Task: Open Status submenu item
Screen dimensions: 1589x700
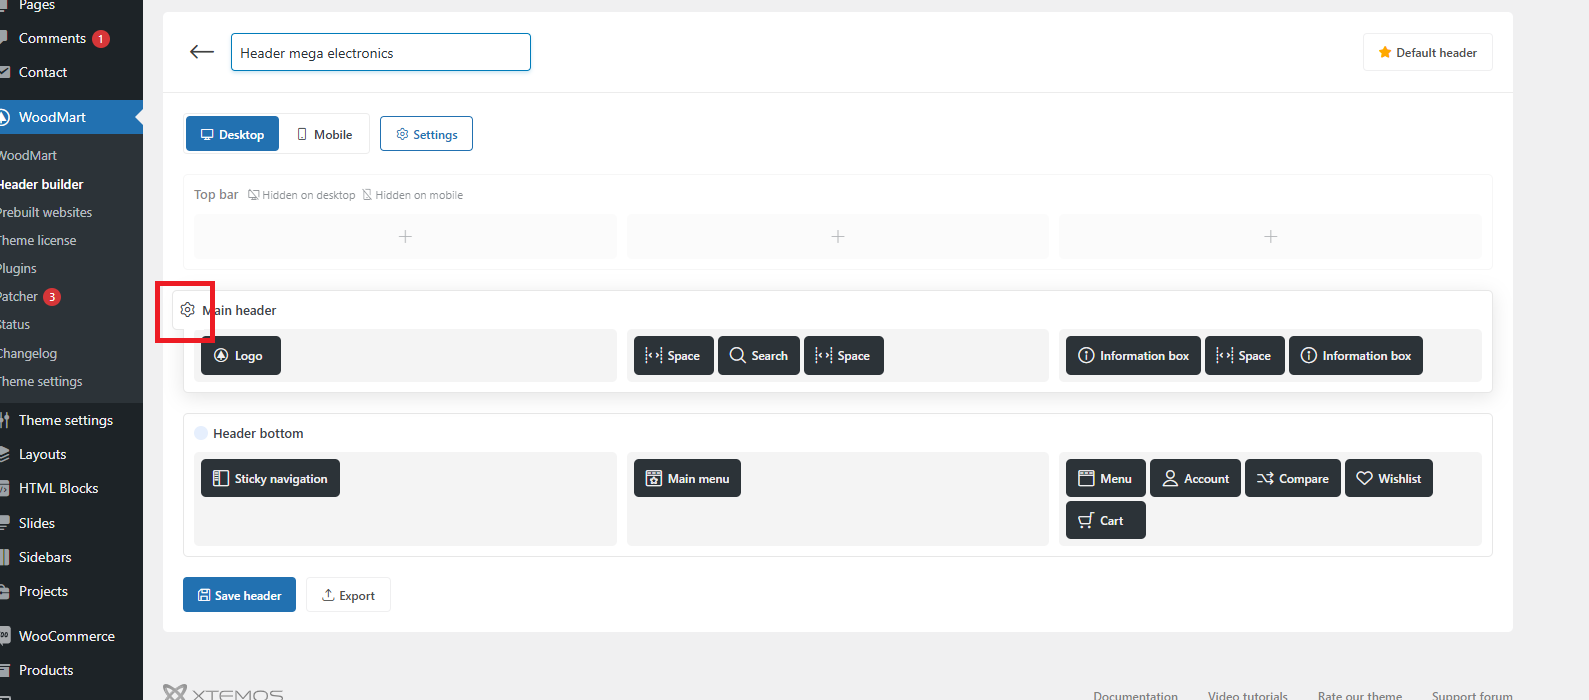Action: (15, 324)
